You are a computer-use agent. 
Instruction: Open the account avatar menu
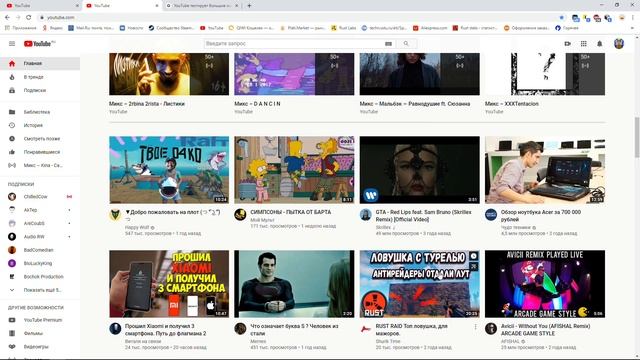point(619,44)
